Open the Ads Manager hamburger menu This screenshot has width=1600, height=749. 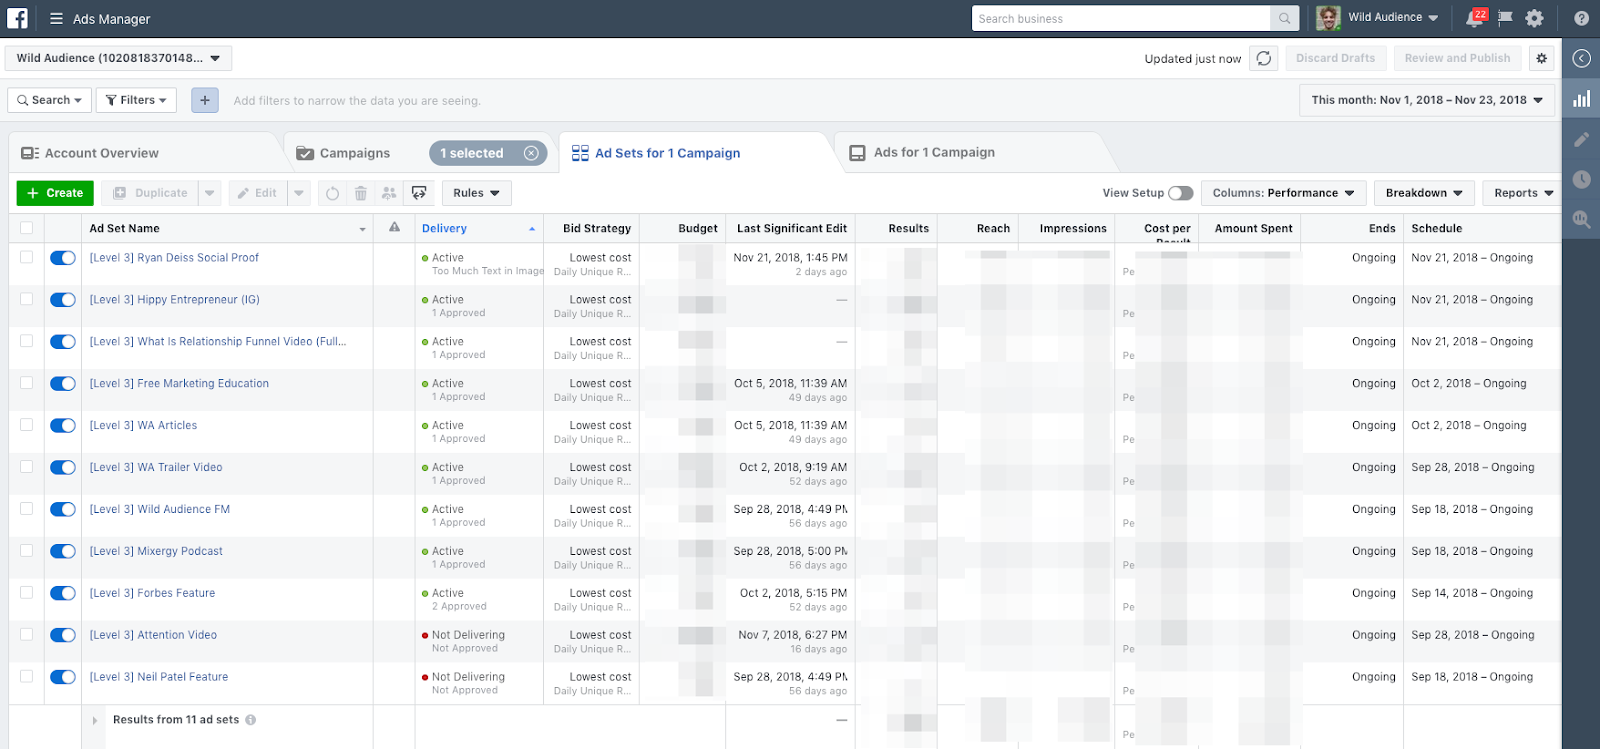[x=56, y=19]
